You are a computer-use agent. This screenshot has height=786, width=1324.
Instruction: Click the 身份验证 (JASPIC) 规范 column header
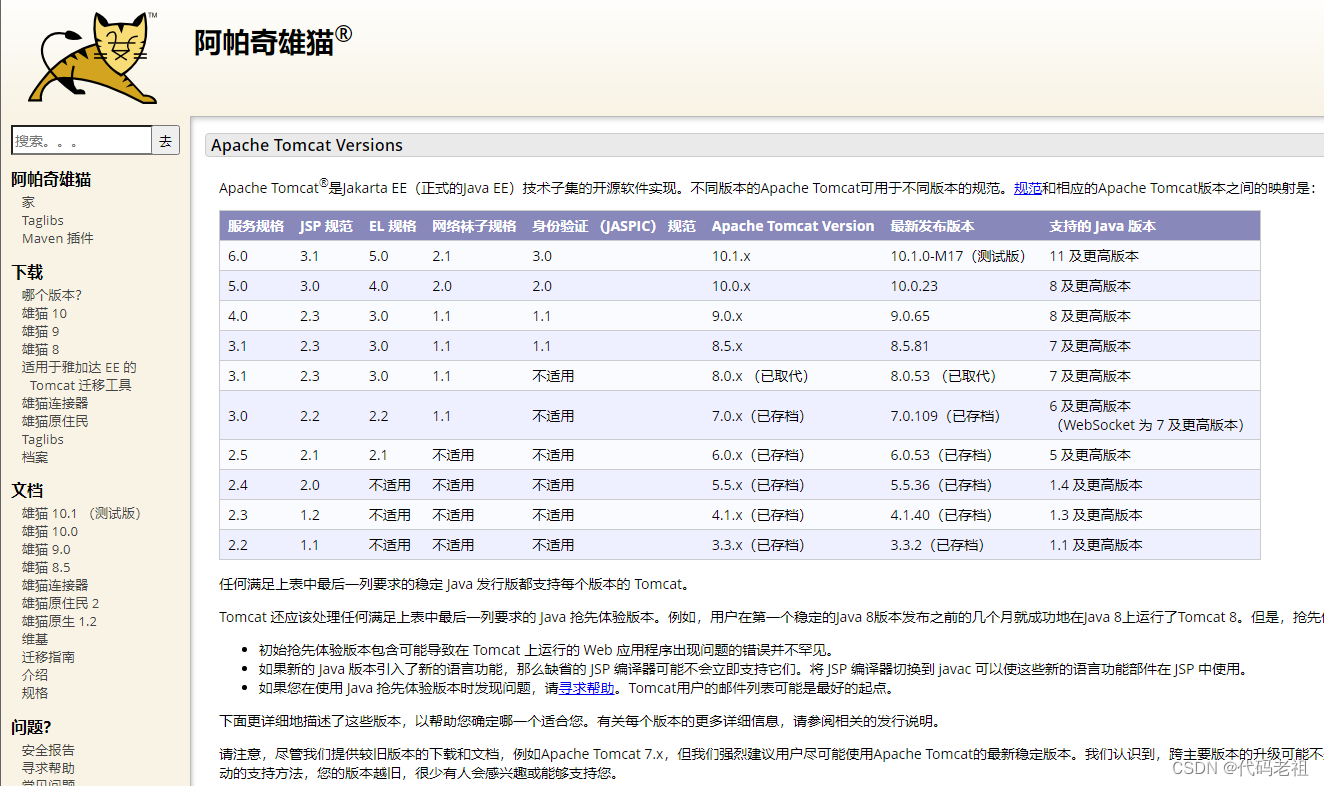pyautogui.click(x=614, y=226)
